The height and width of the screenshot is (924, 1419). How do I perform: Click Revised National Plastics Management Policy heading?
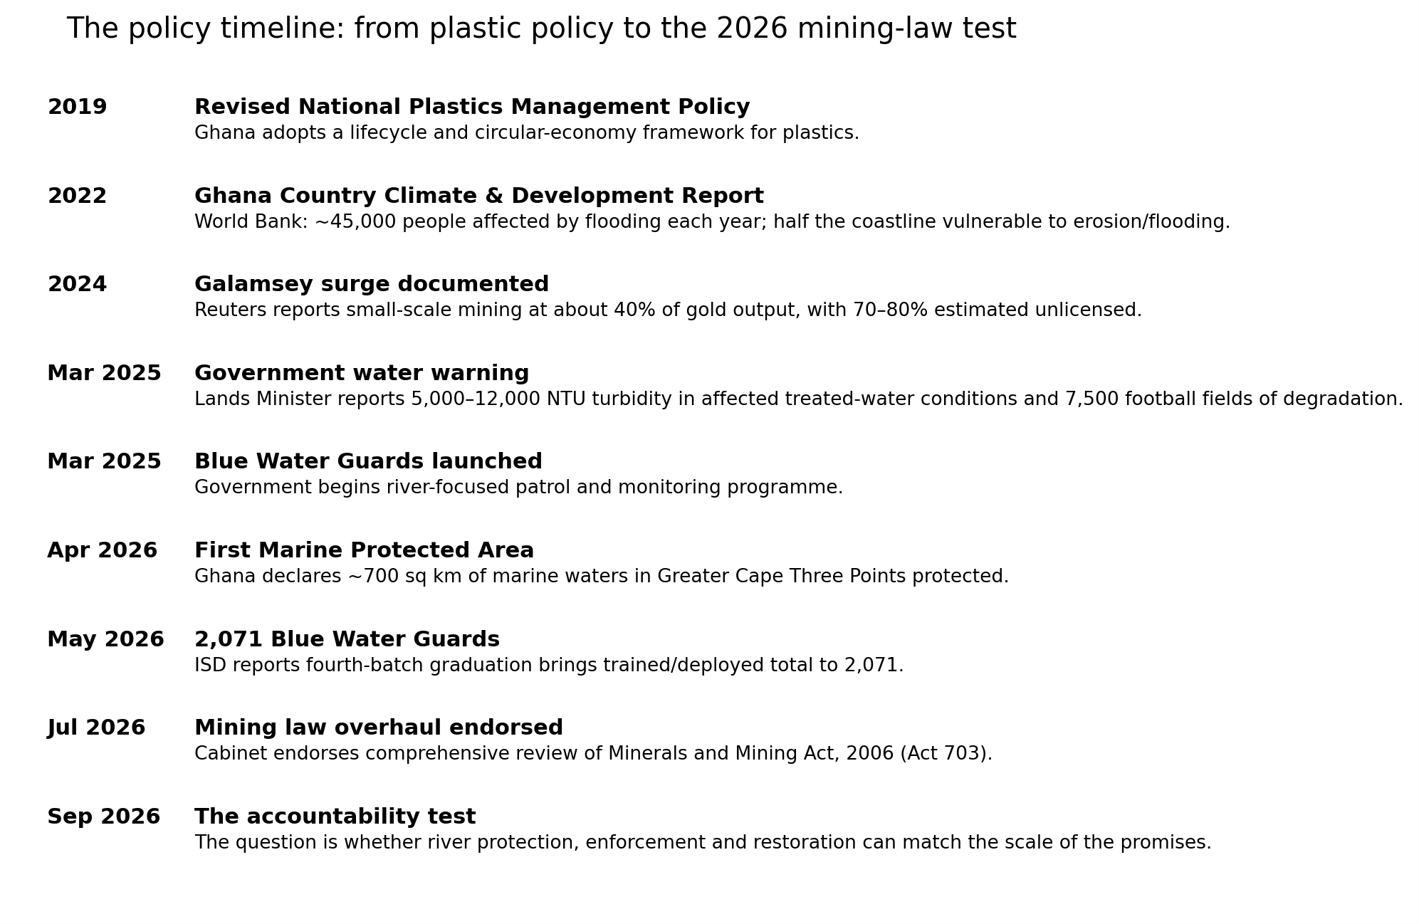pos(472,107)
